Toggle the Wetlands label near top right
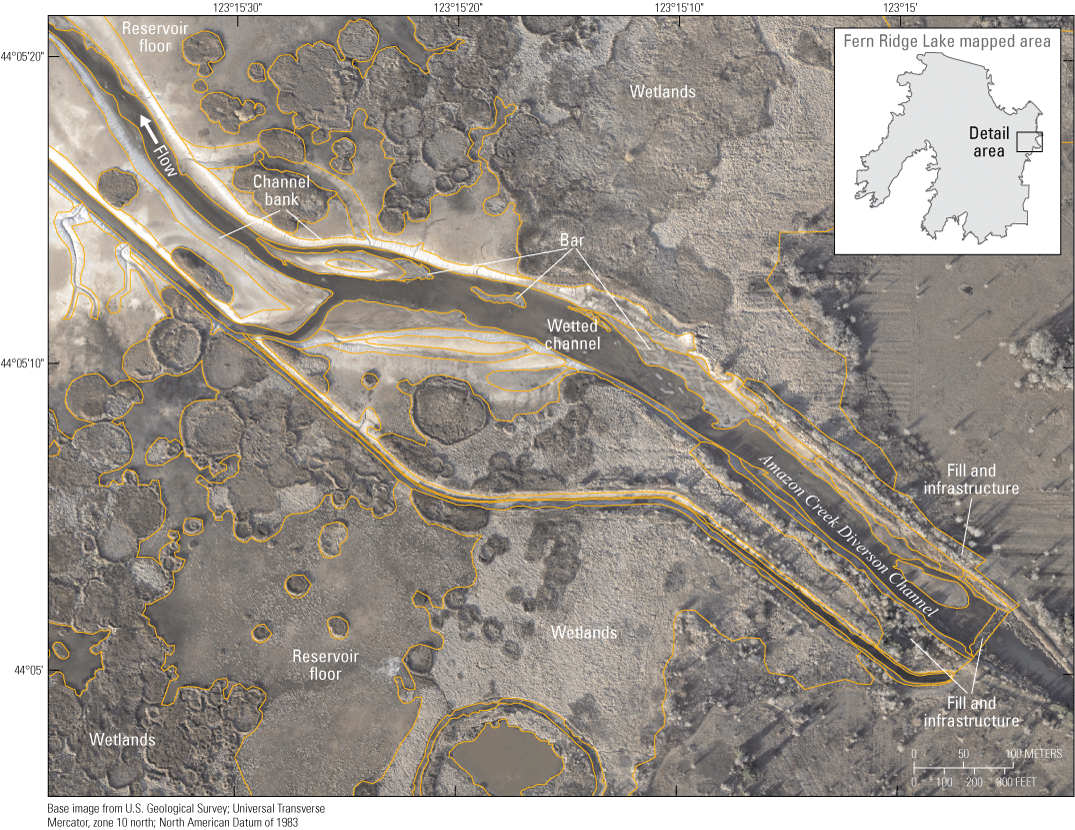Image resolution: width=1075 pixels, height=830 pixels. point(663,91)
